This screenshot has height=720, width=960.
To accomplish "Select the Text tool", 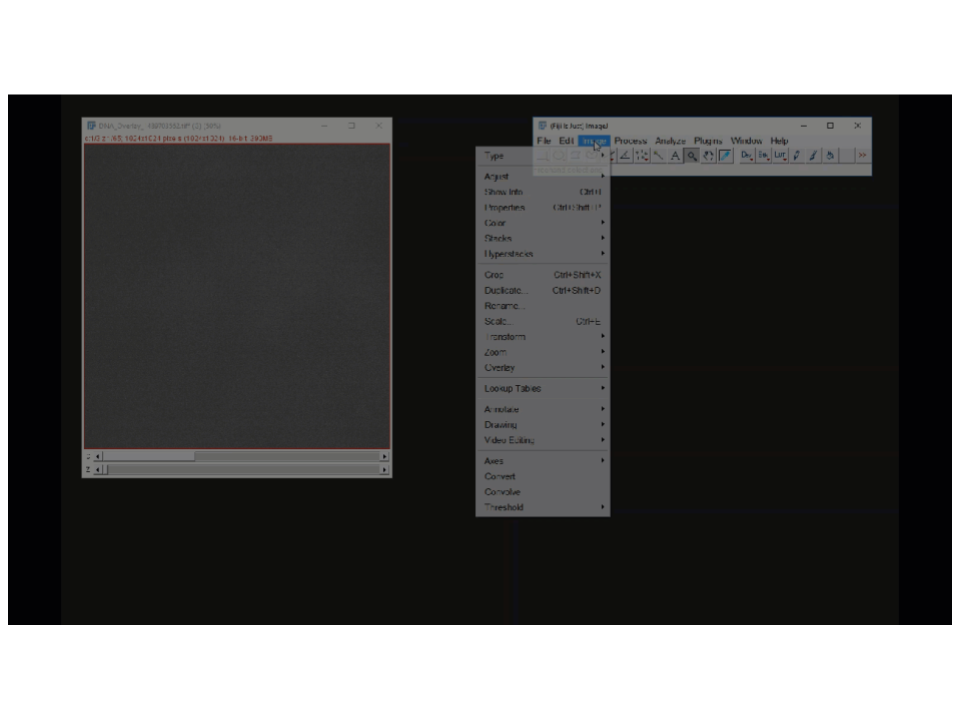I will click(675, 156).
